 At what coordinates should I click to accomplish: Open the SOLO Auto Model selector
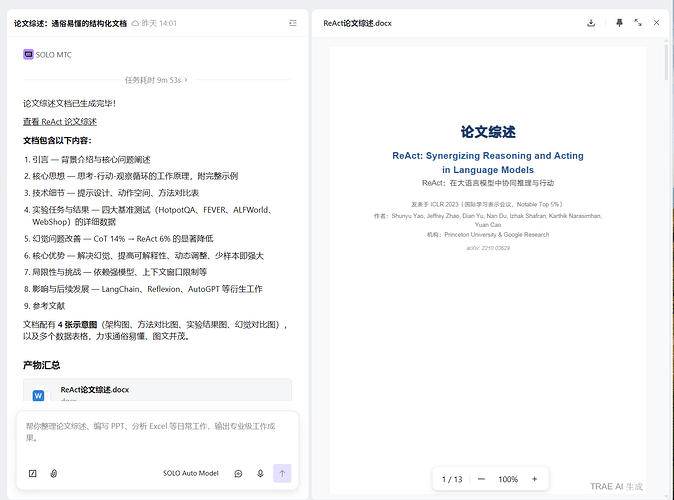point(191,473)
